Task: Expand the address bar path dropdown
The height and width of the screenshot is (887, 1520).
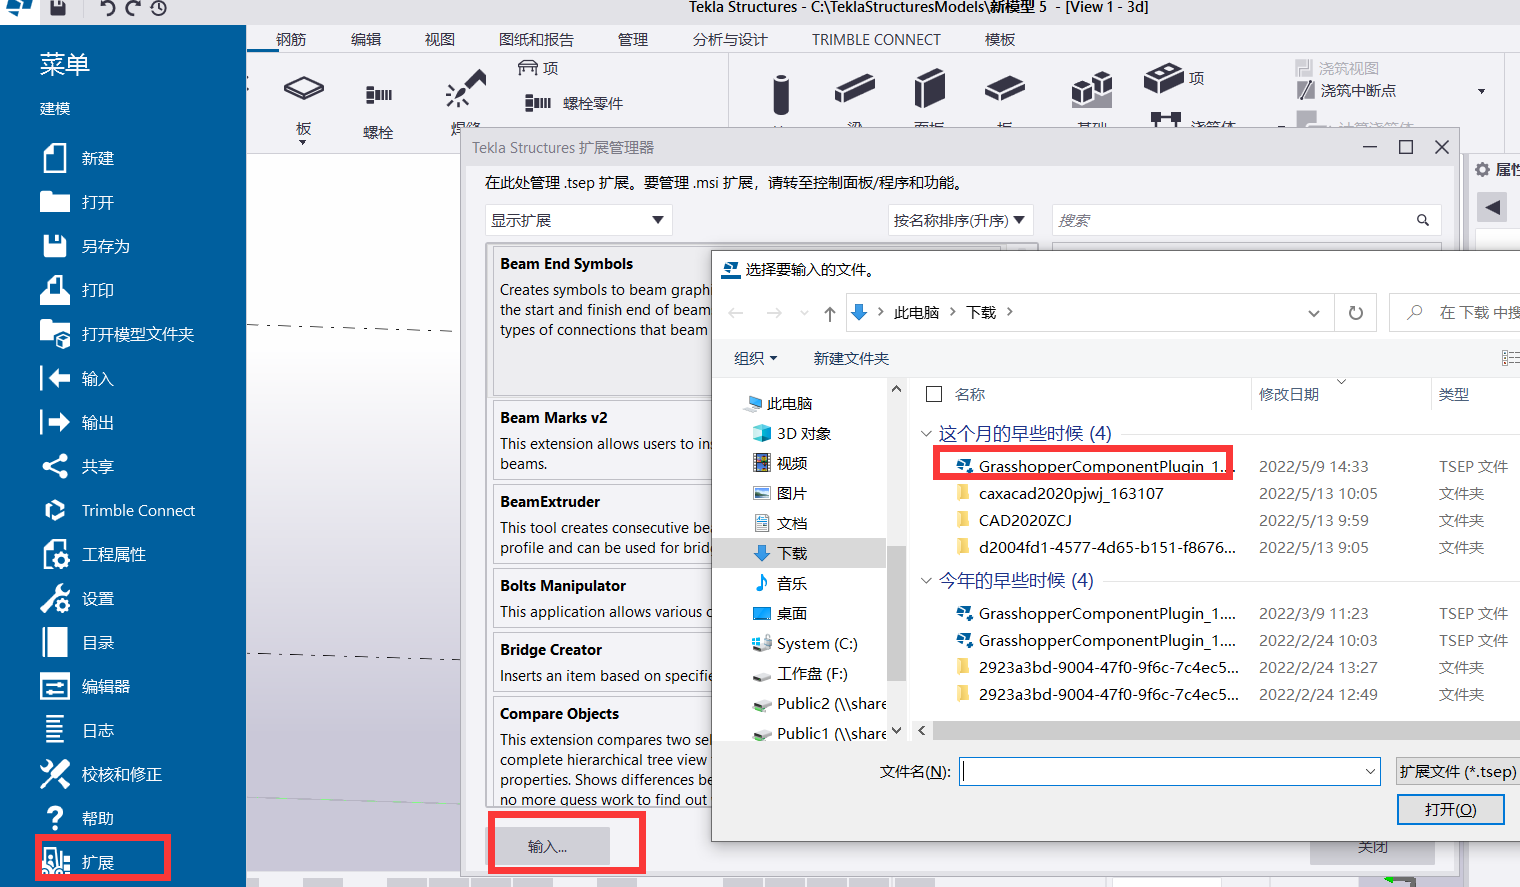Action: [1314, 313]
